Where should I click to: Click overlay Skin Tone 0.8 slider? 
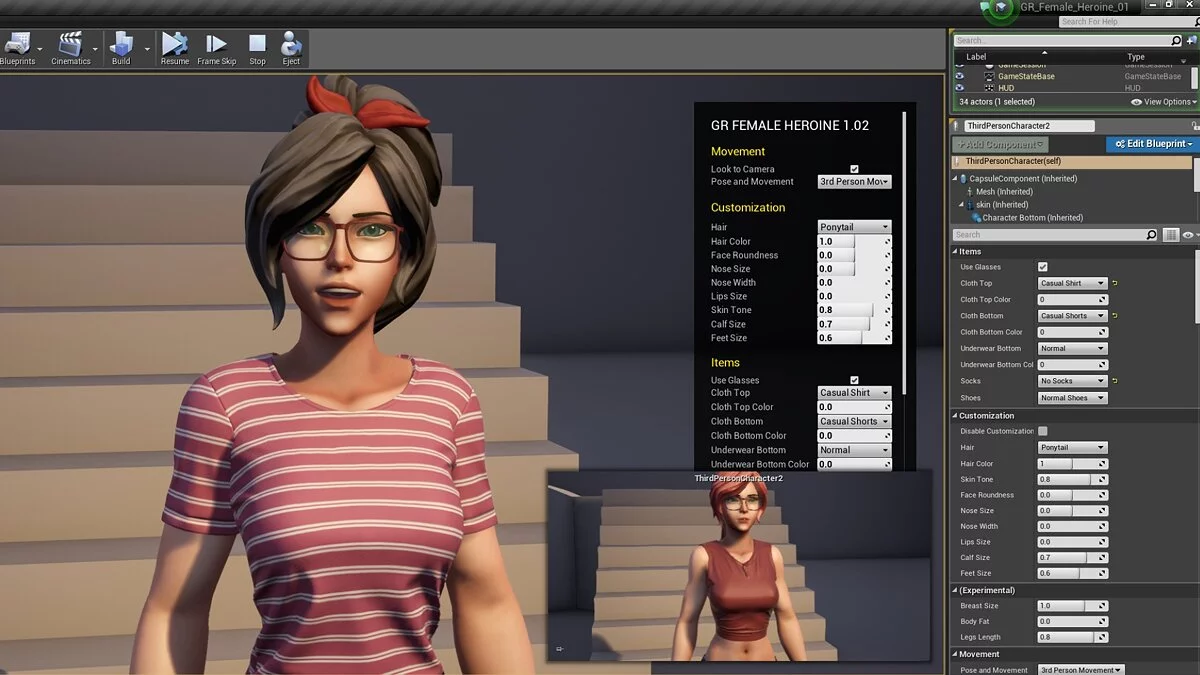pos(854,310)
